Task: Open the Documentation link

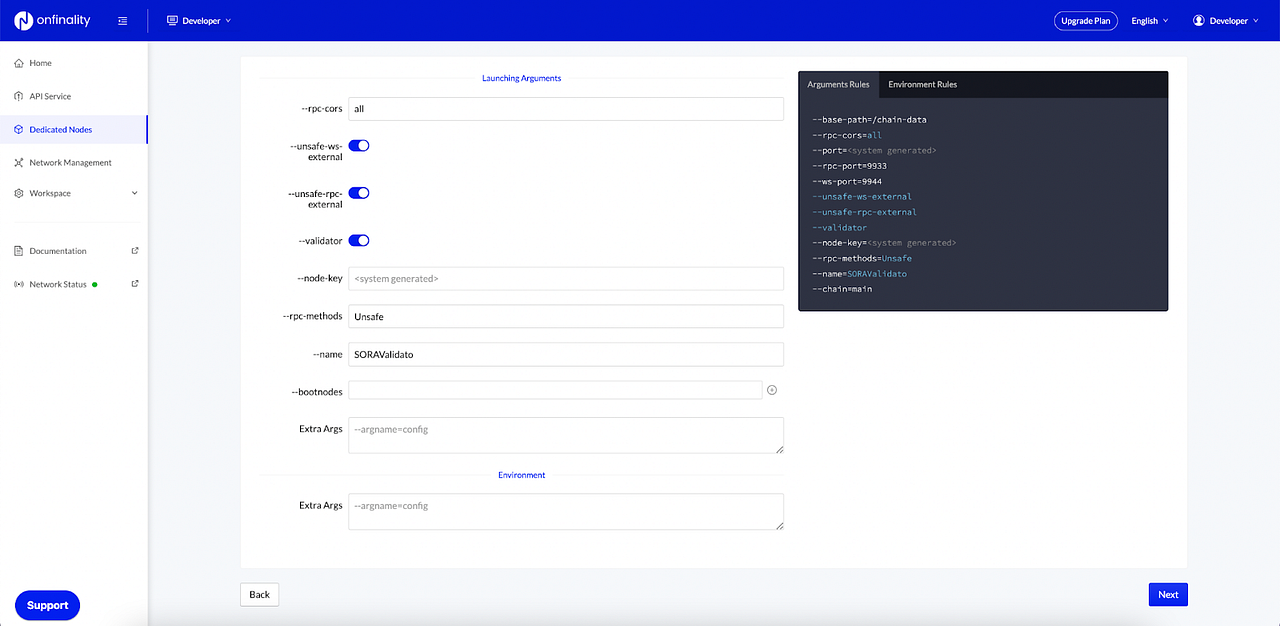Action: [x=58, y=251]
